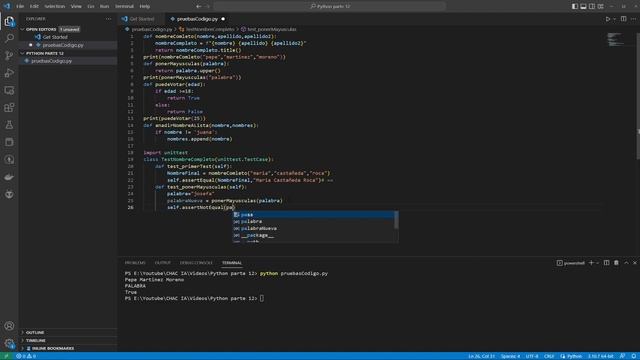Select 'palabraNueva' from autocomplete suggestions

click(313, 229)
